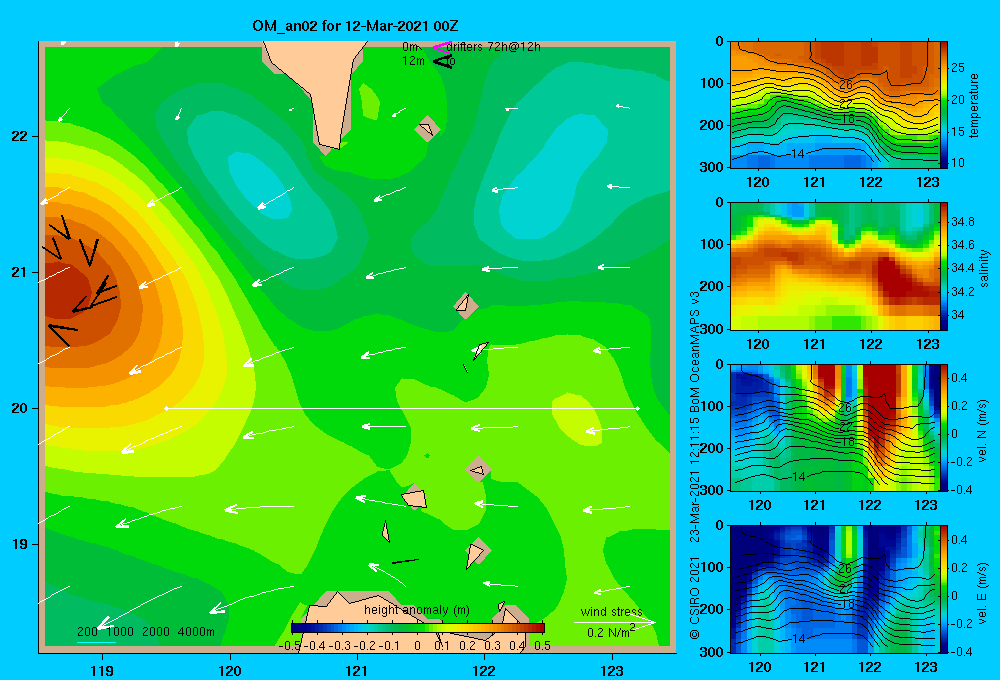
Task: Click latitude label 20 on main map
Action: (x=19, y=408)
